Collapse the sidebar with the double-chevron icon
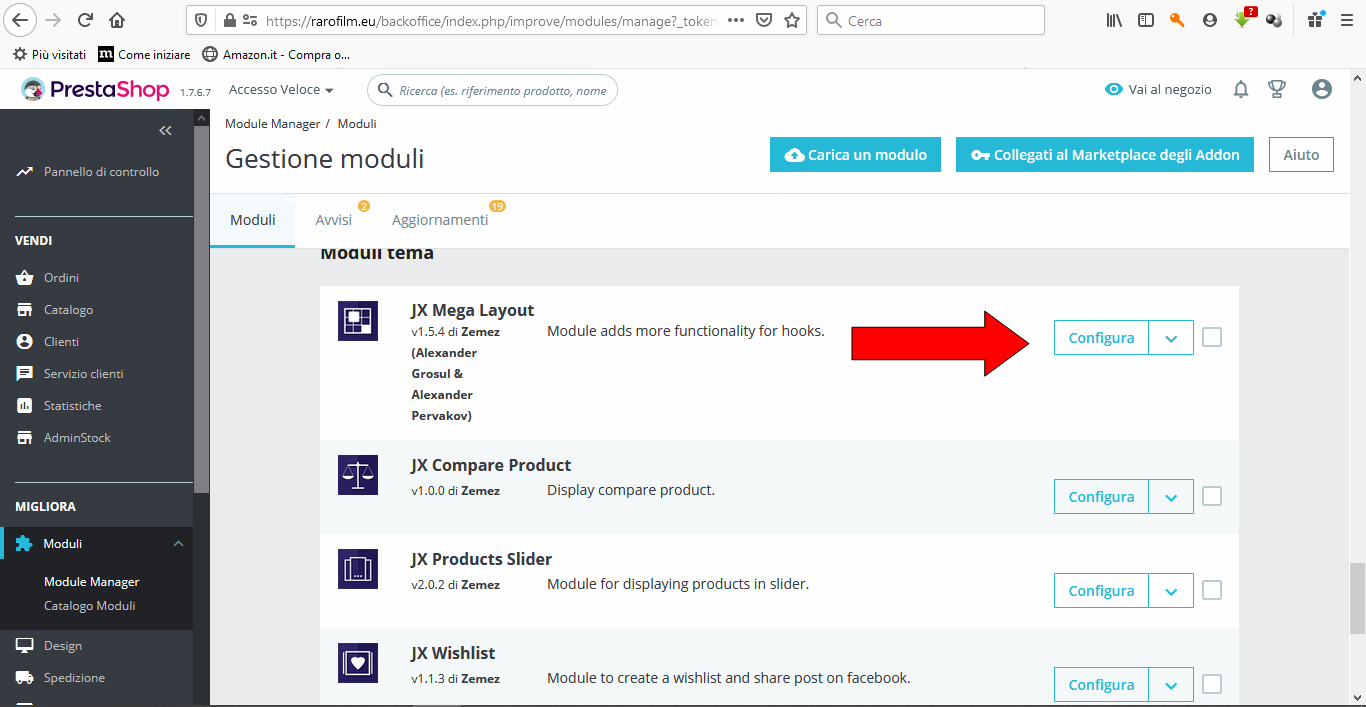Screen dimensions: 1366x707 click(x=166, y=131)
